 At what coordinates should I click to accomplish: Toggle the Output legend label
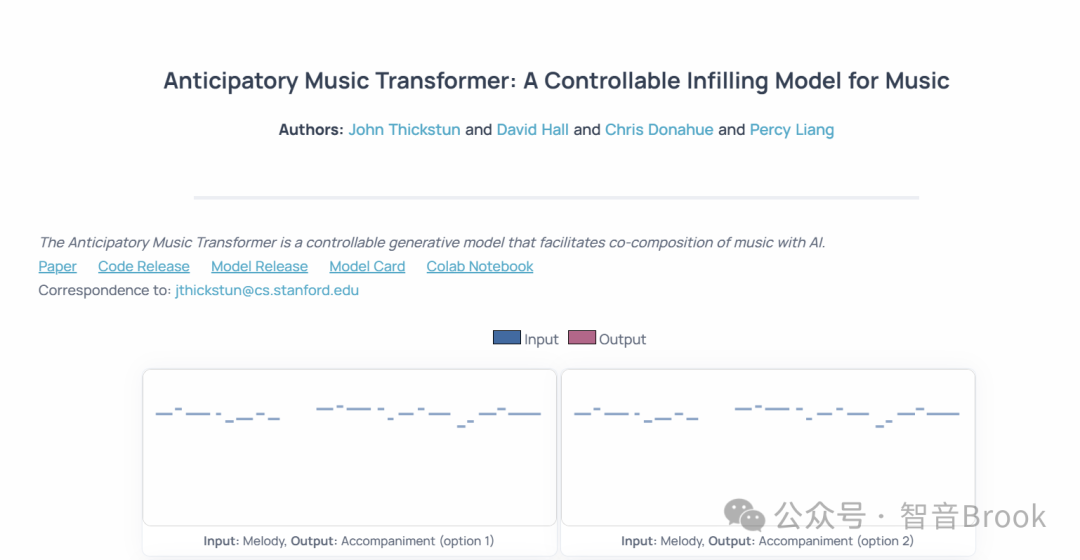coord(622,339)
